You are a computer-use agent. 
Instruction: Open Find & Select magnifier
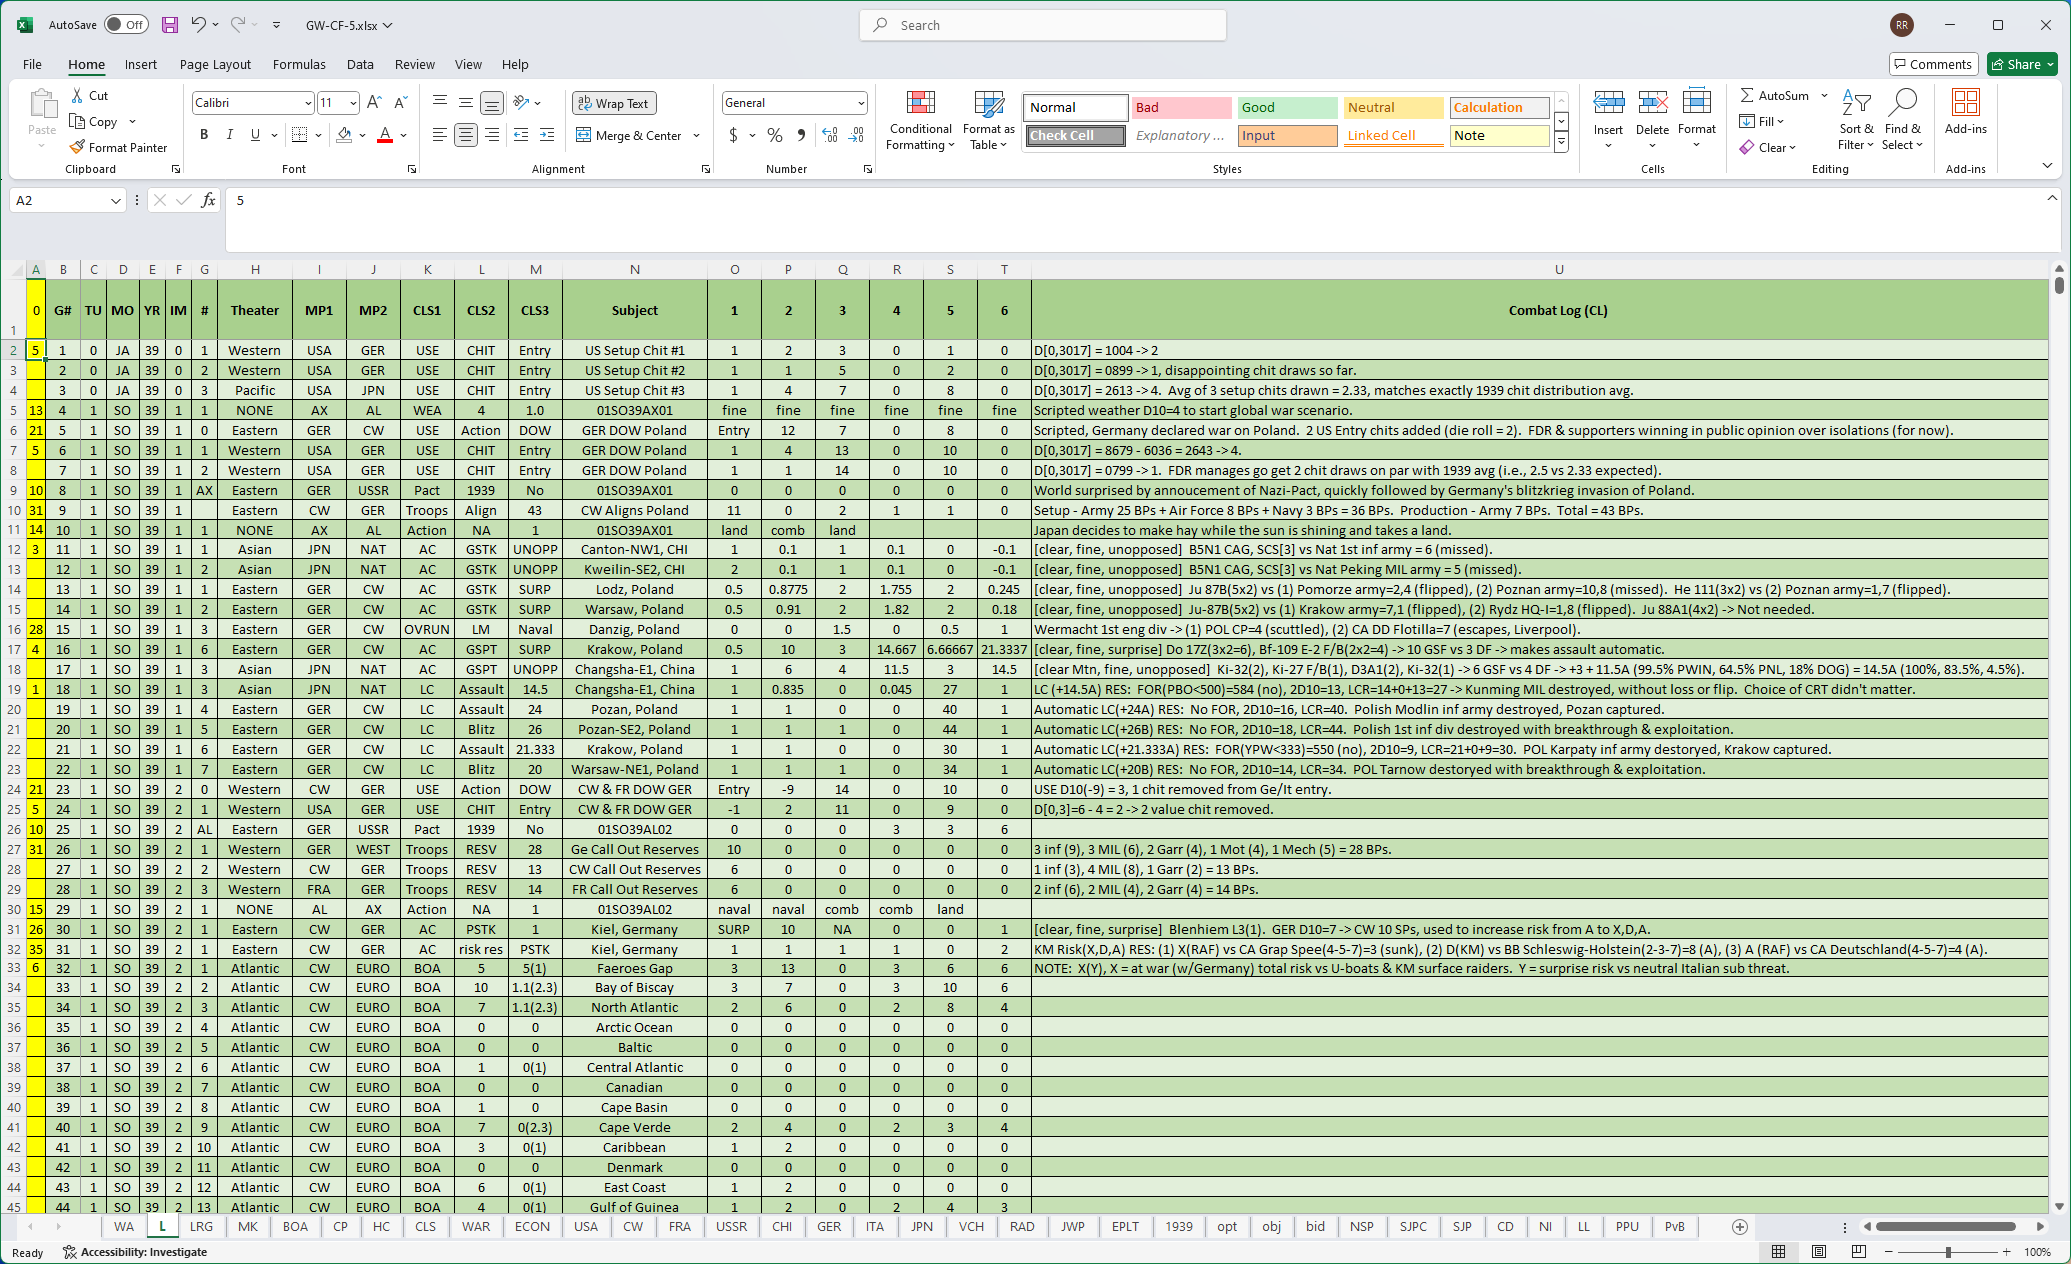[1902, 120]
